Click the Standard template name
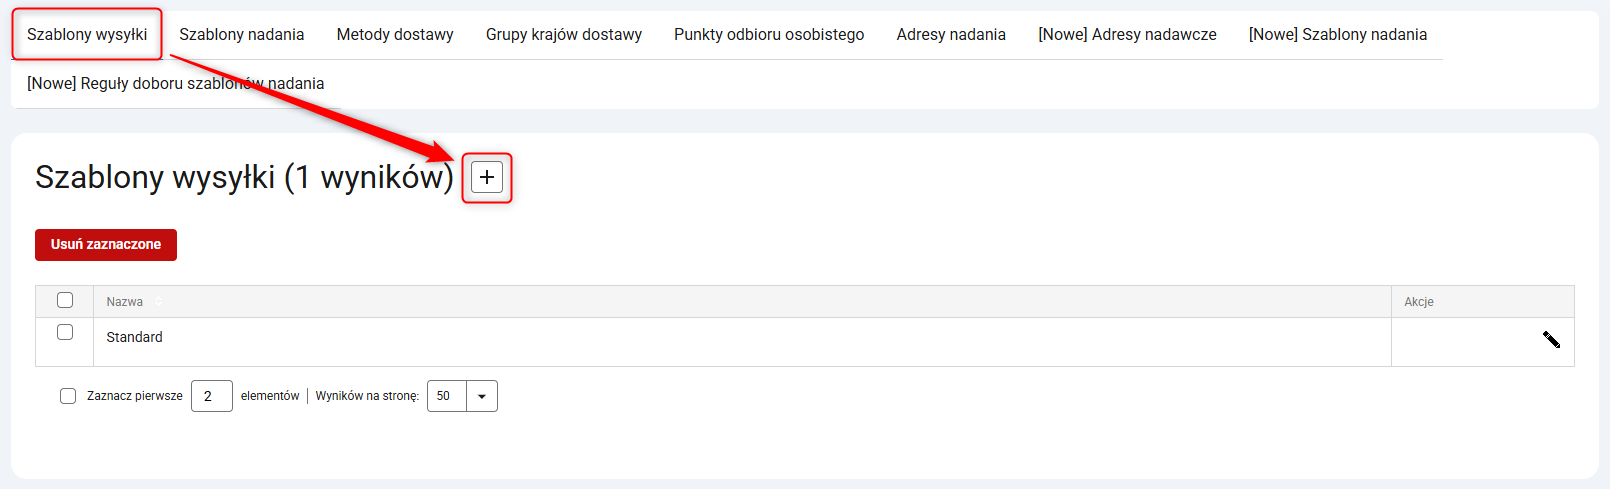The height and width of the screenshot is (489, 1610). [x=135, y=338]
